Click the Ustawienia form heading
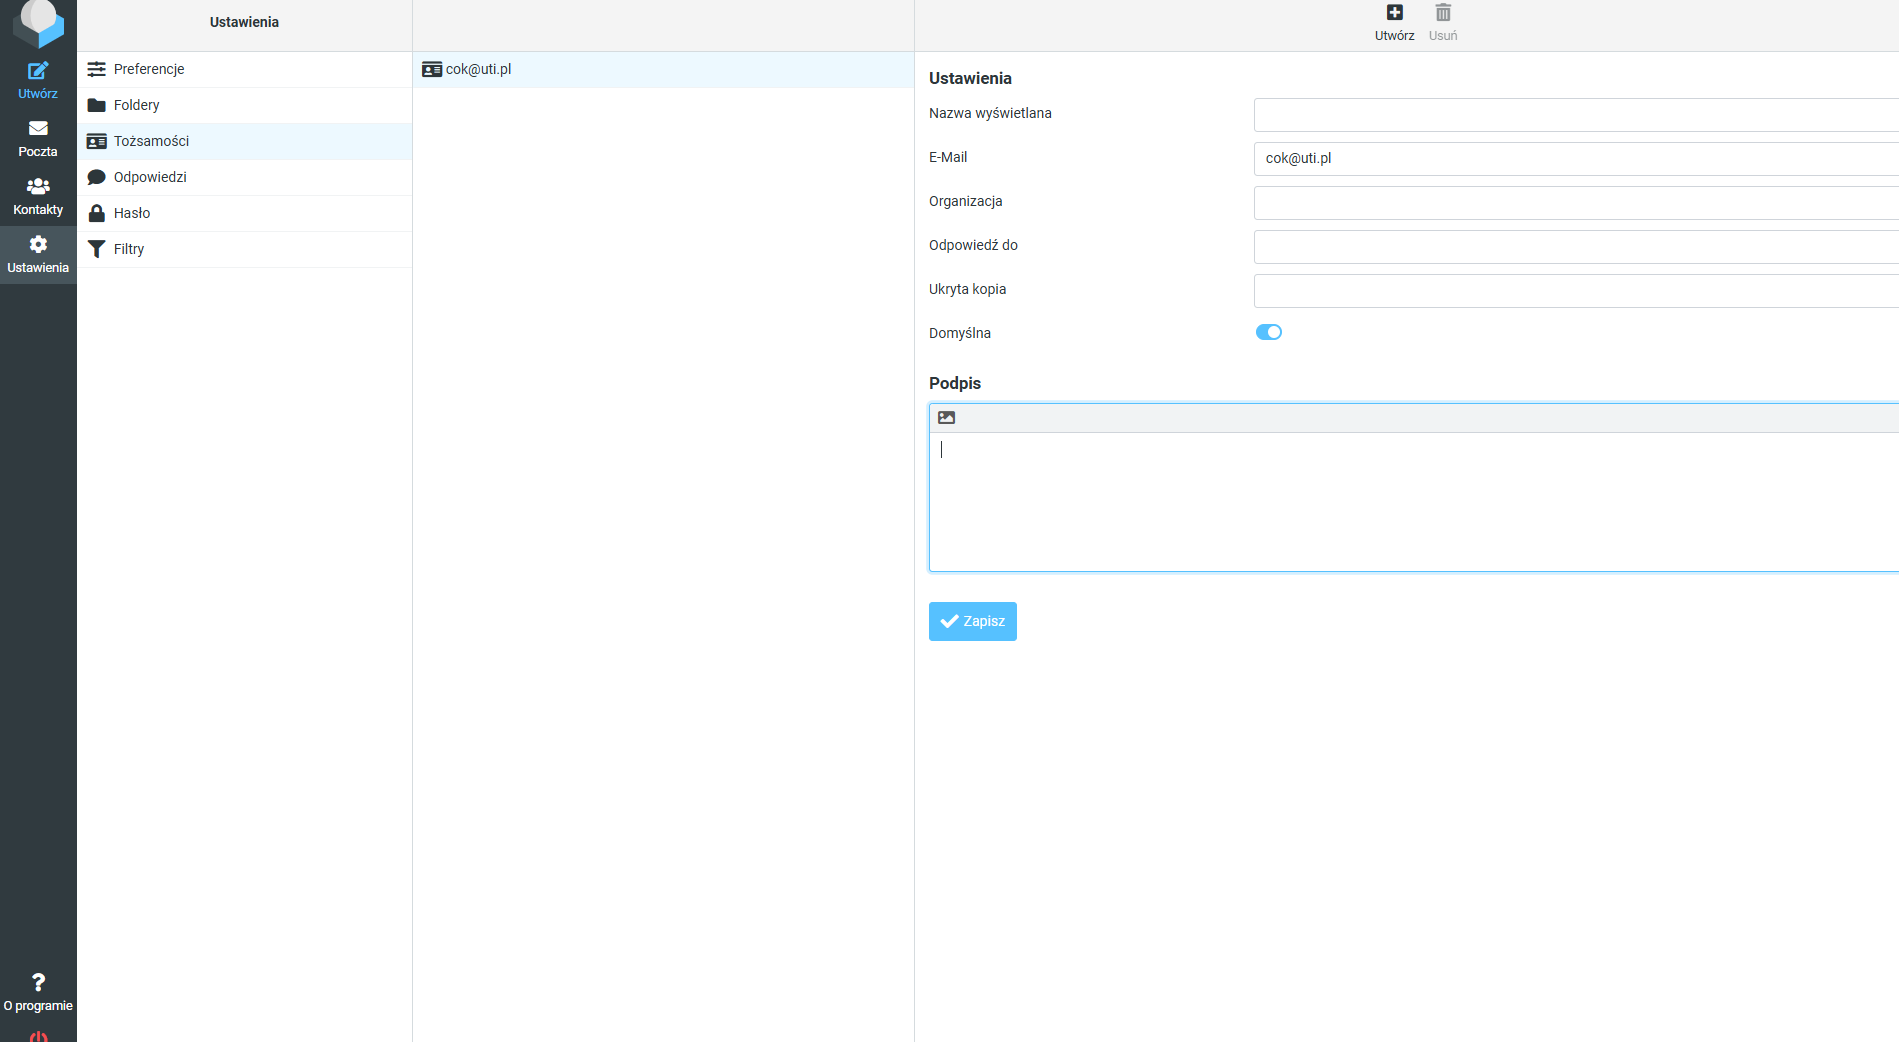Viewport: 1899px width, 1042px height. pyautogui.click(x=970, y=78)
